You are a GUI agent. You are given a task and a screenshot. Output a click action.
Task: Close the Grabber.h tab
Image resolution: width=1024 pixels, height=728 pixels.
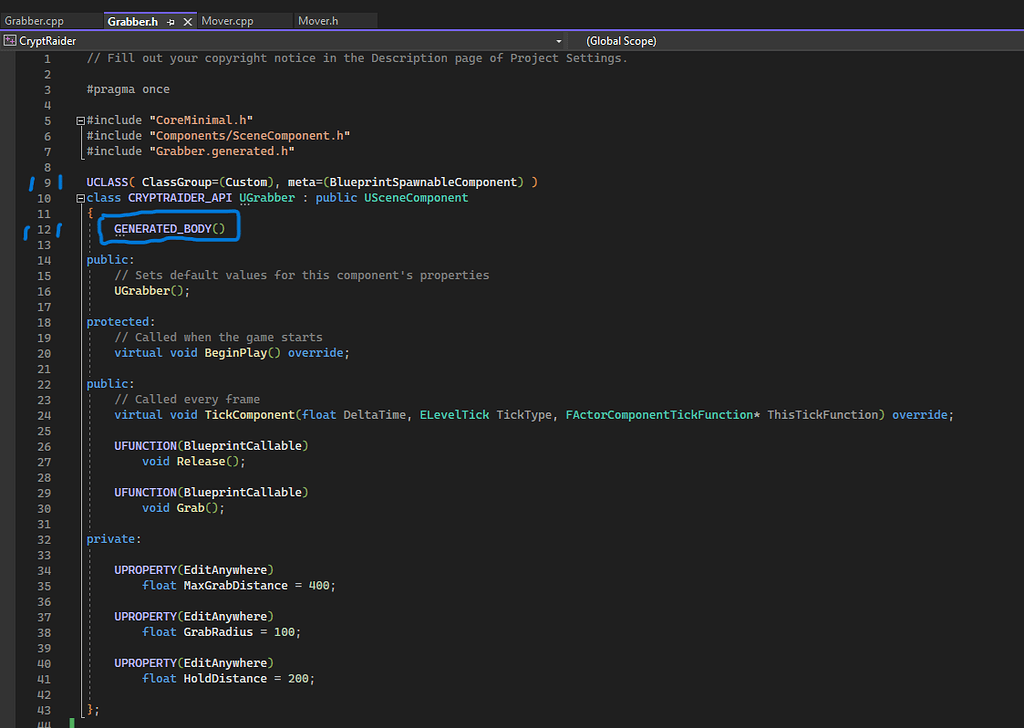click(186, 19)
